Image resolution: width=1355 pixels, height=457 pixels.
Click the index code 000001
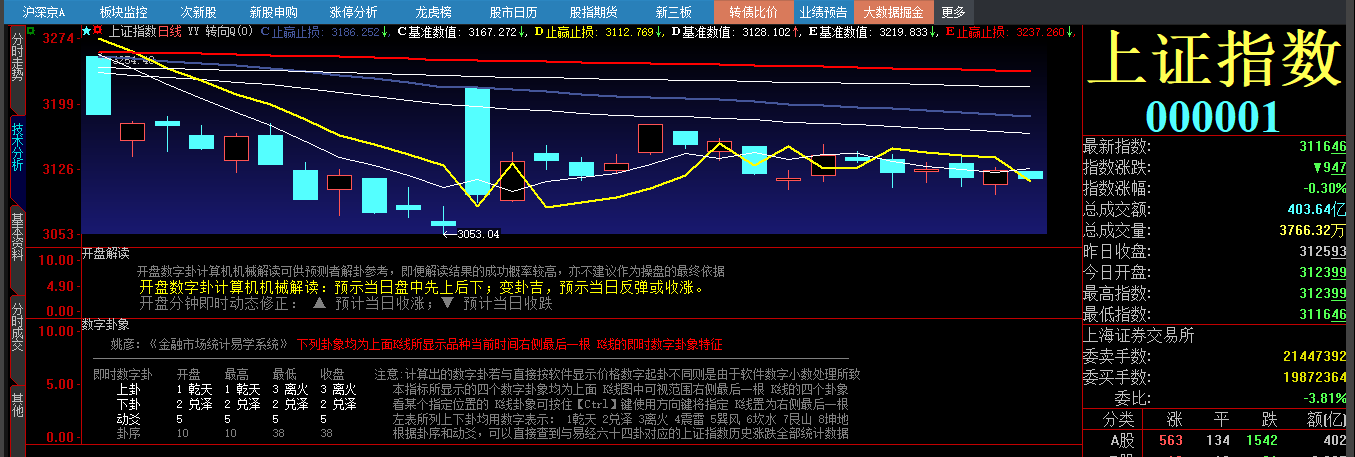click(1213, 117)
